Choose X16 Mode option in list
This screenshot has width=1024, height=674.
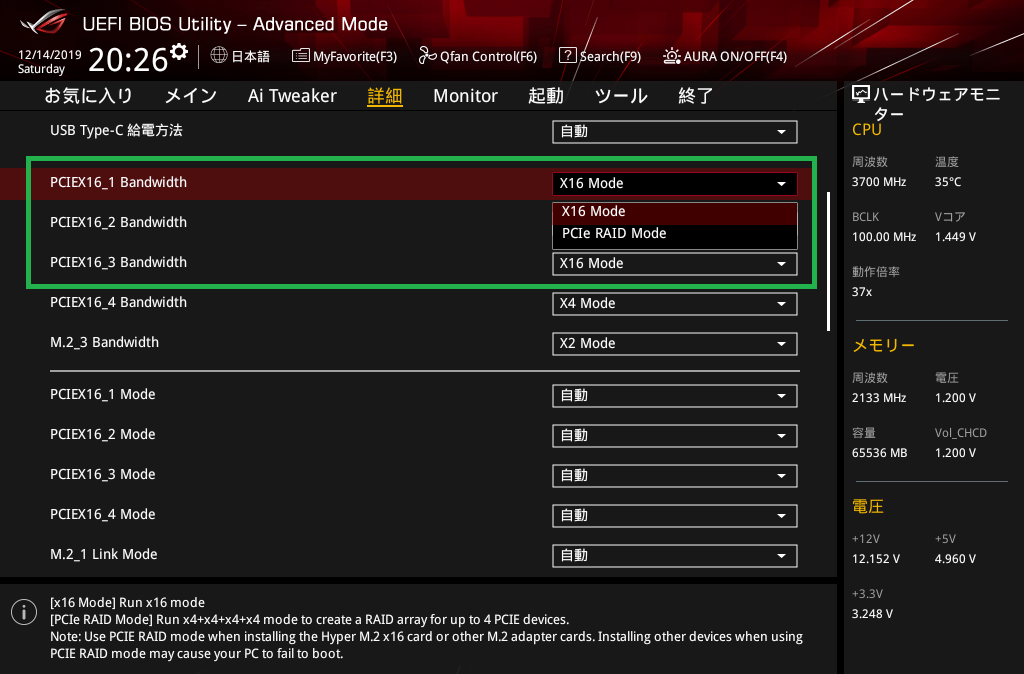[675, 212]
